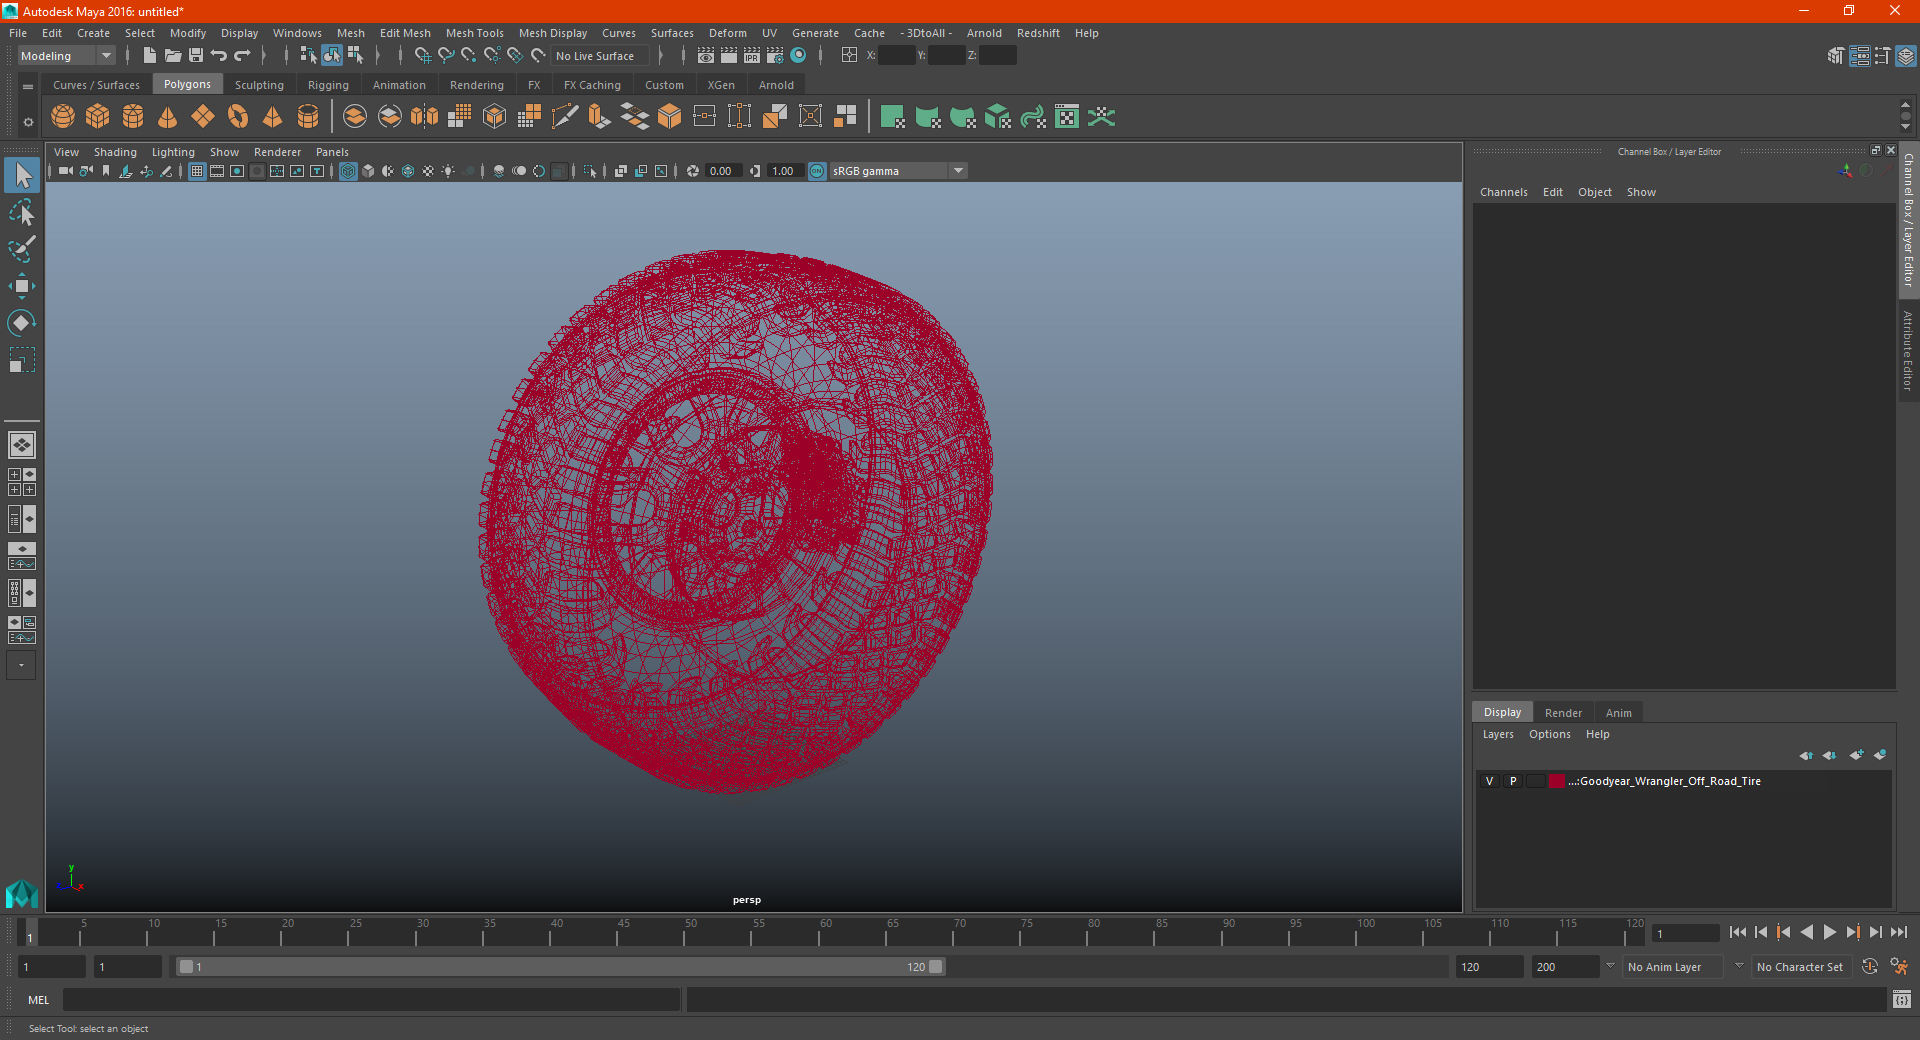This screenshot has height=1040, width=1920.
Task: Open the sRGB gamma view transform dropdown
Action: (898, 171)
